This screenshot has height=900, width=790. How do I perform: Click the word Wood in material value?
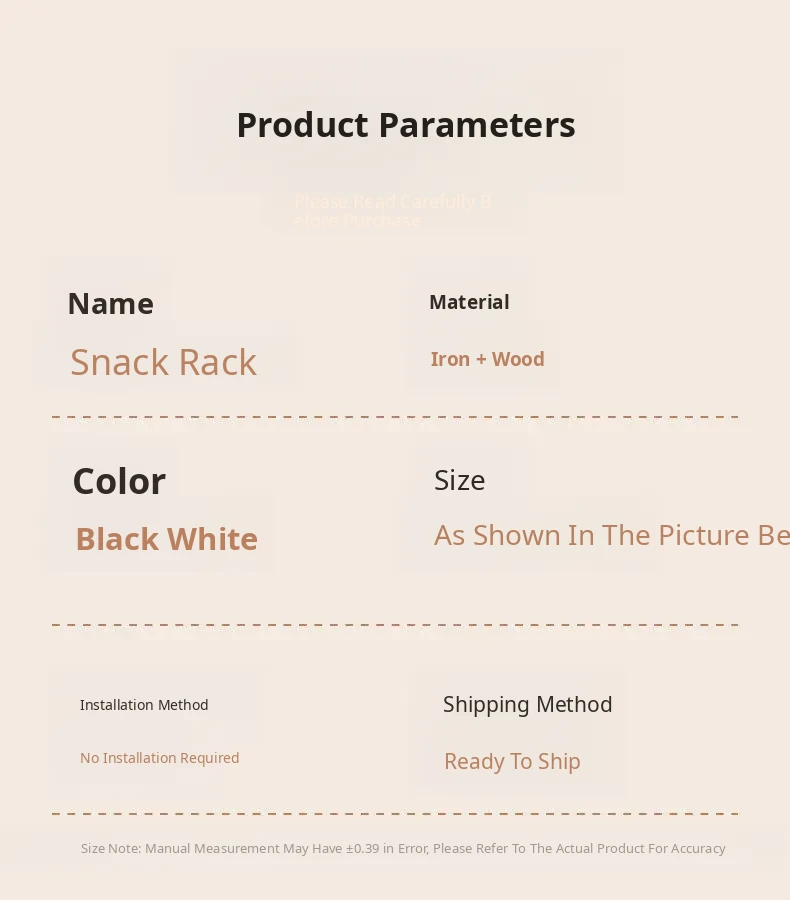click(518, 359)
